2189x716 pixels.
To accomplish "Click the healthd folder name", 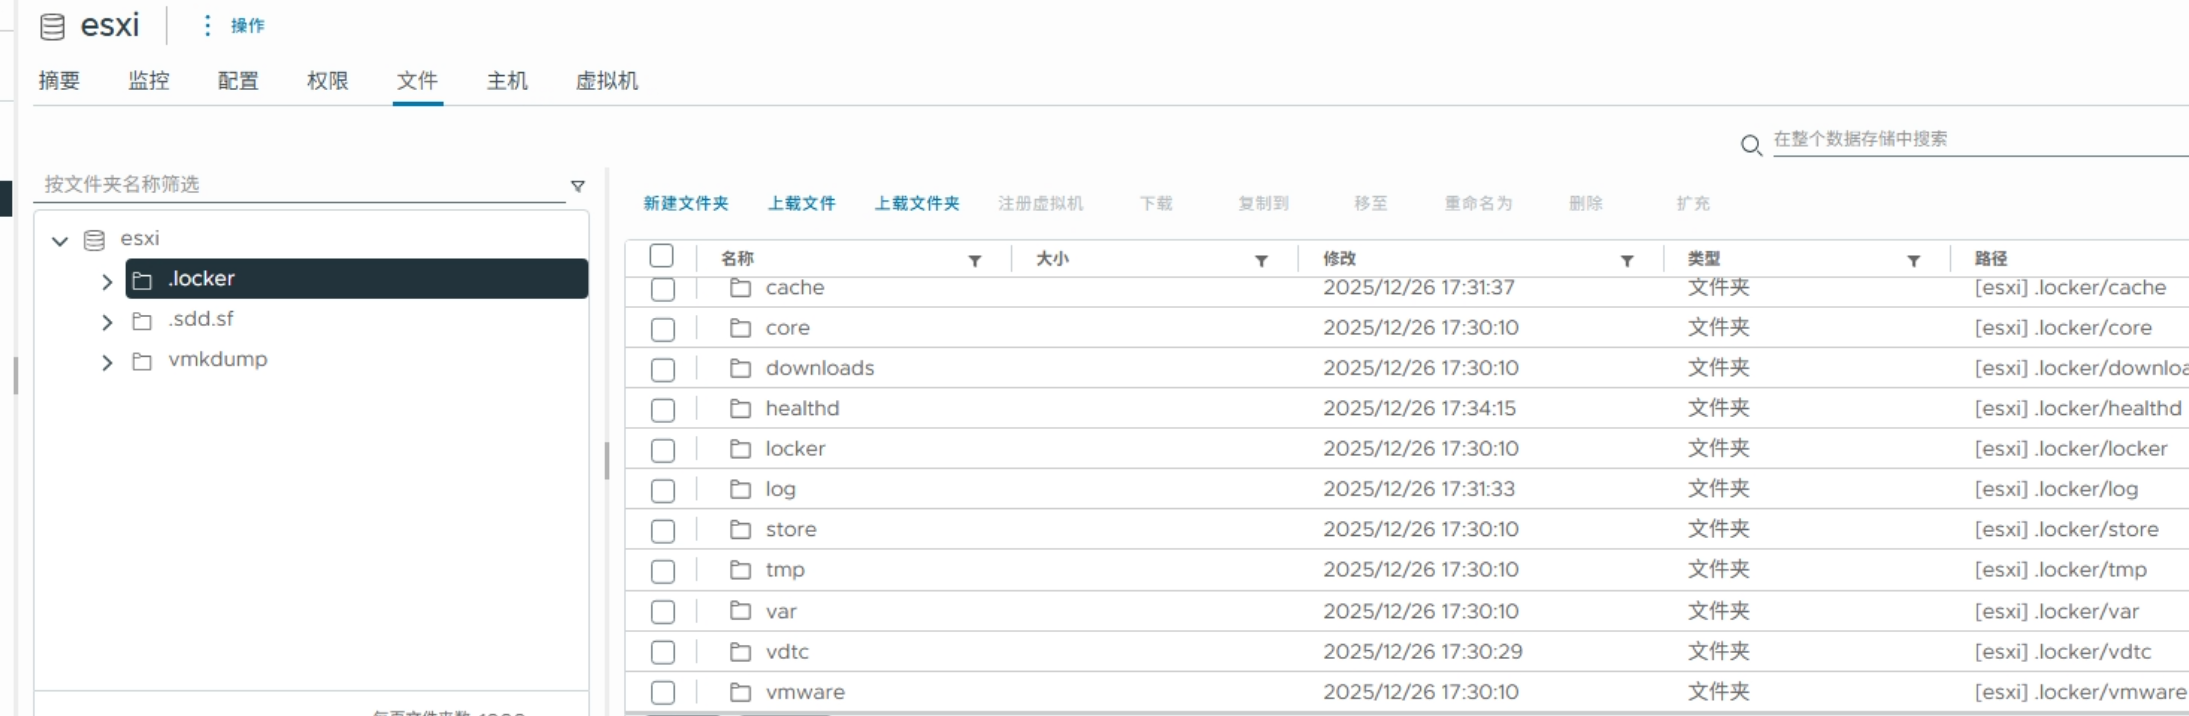I will [802, 408].
